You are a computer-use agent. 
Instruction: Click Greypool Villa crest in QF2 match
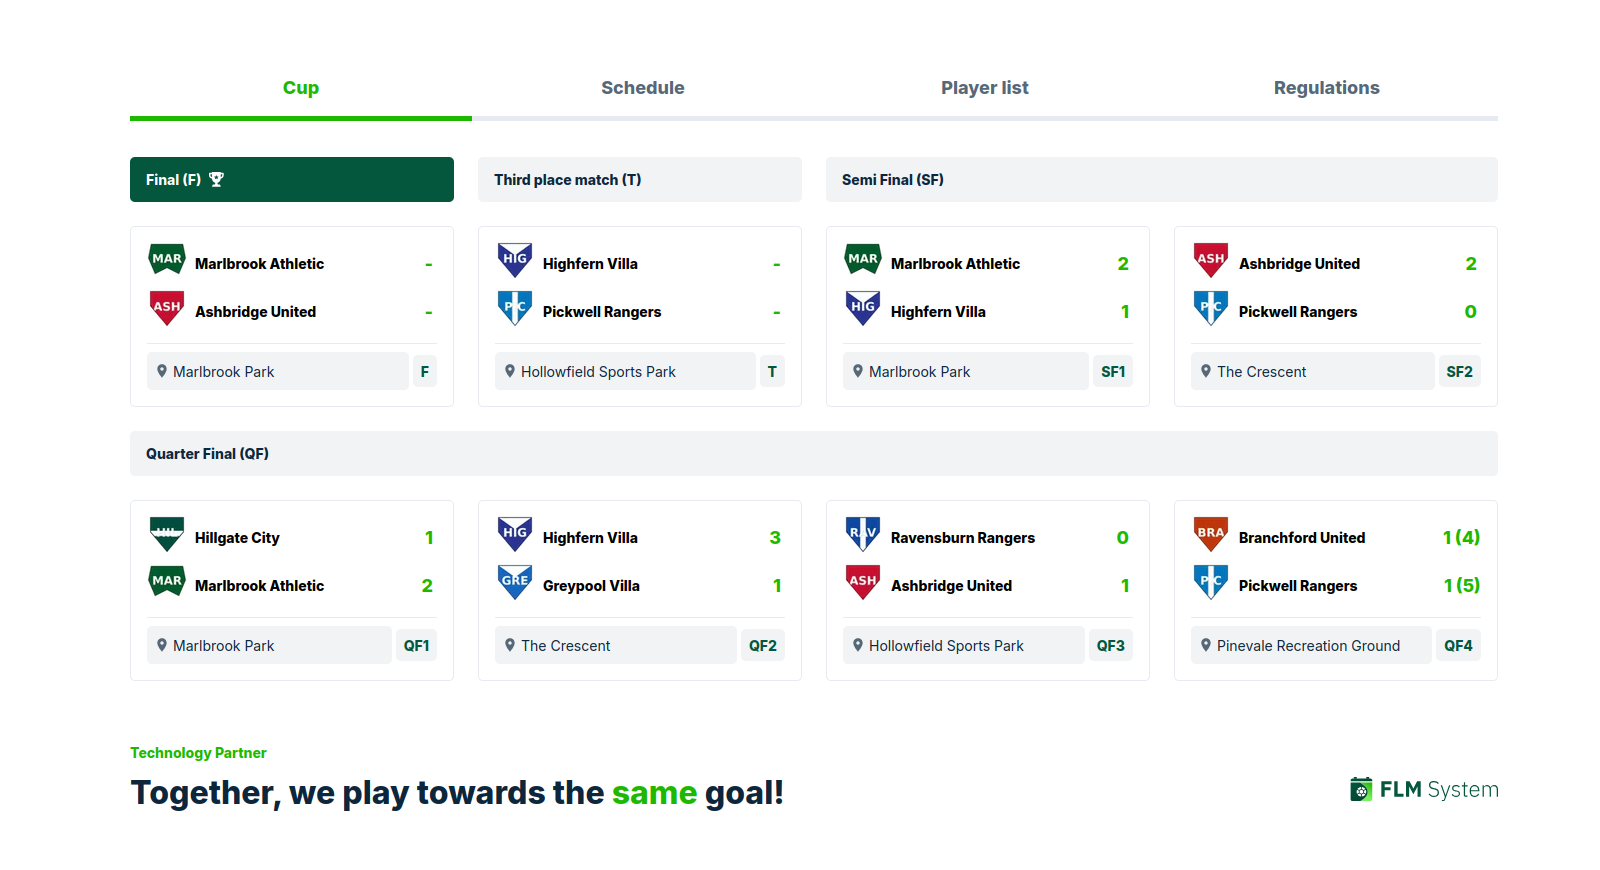[x=515, y=582]
